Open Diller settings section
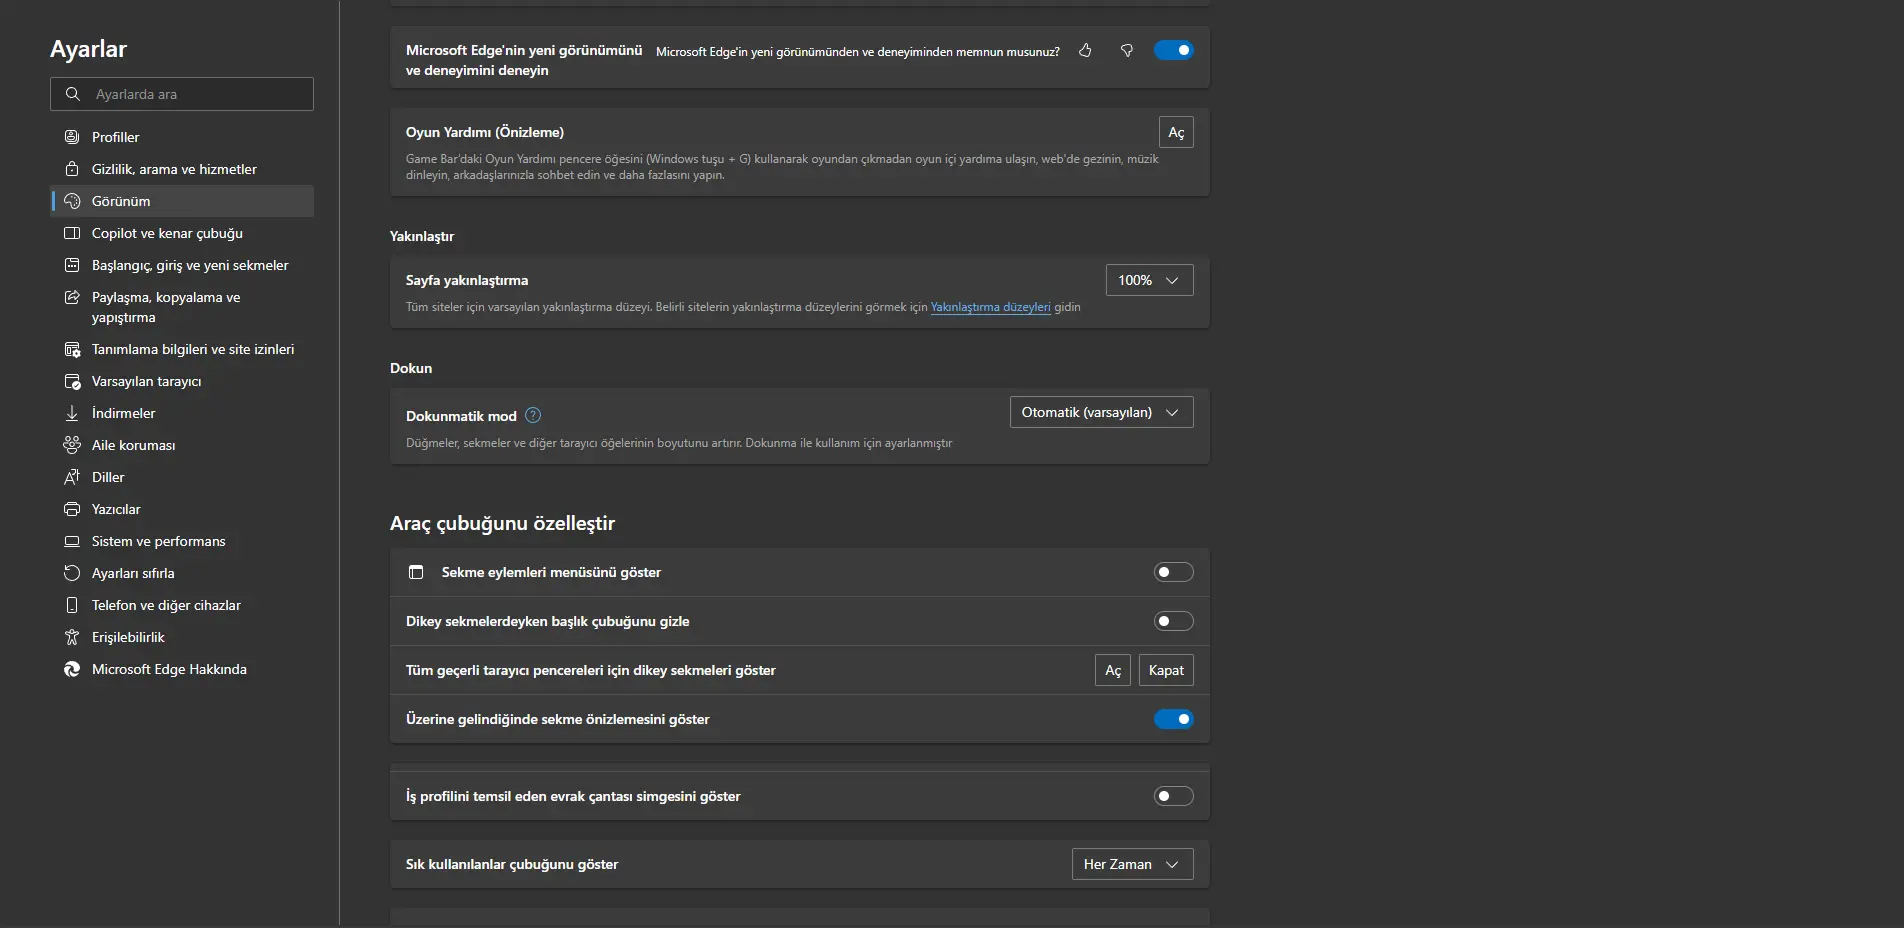This screenshot has width=1904, height=928. click(x=182, y=477)
